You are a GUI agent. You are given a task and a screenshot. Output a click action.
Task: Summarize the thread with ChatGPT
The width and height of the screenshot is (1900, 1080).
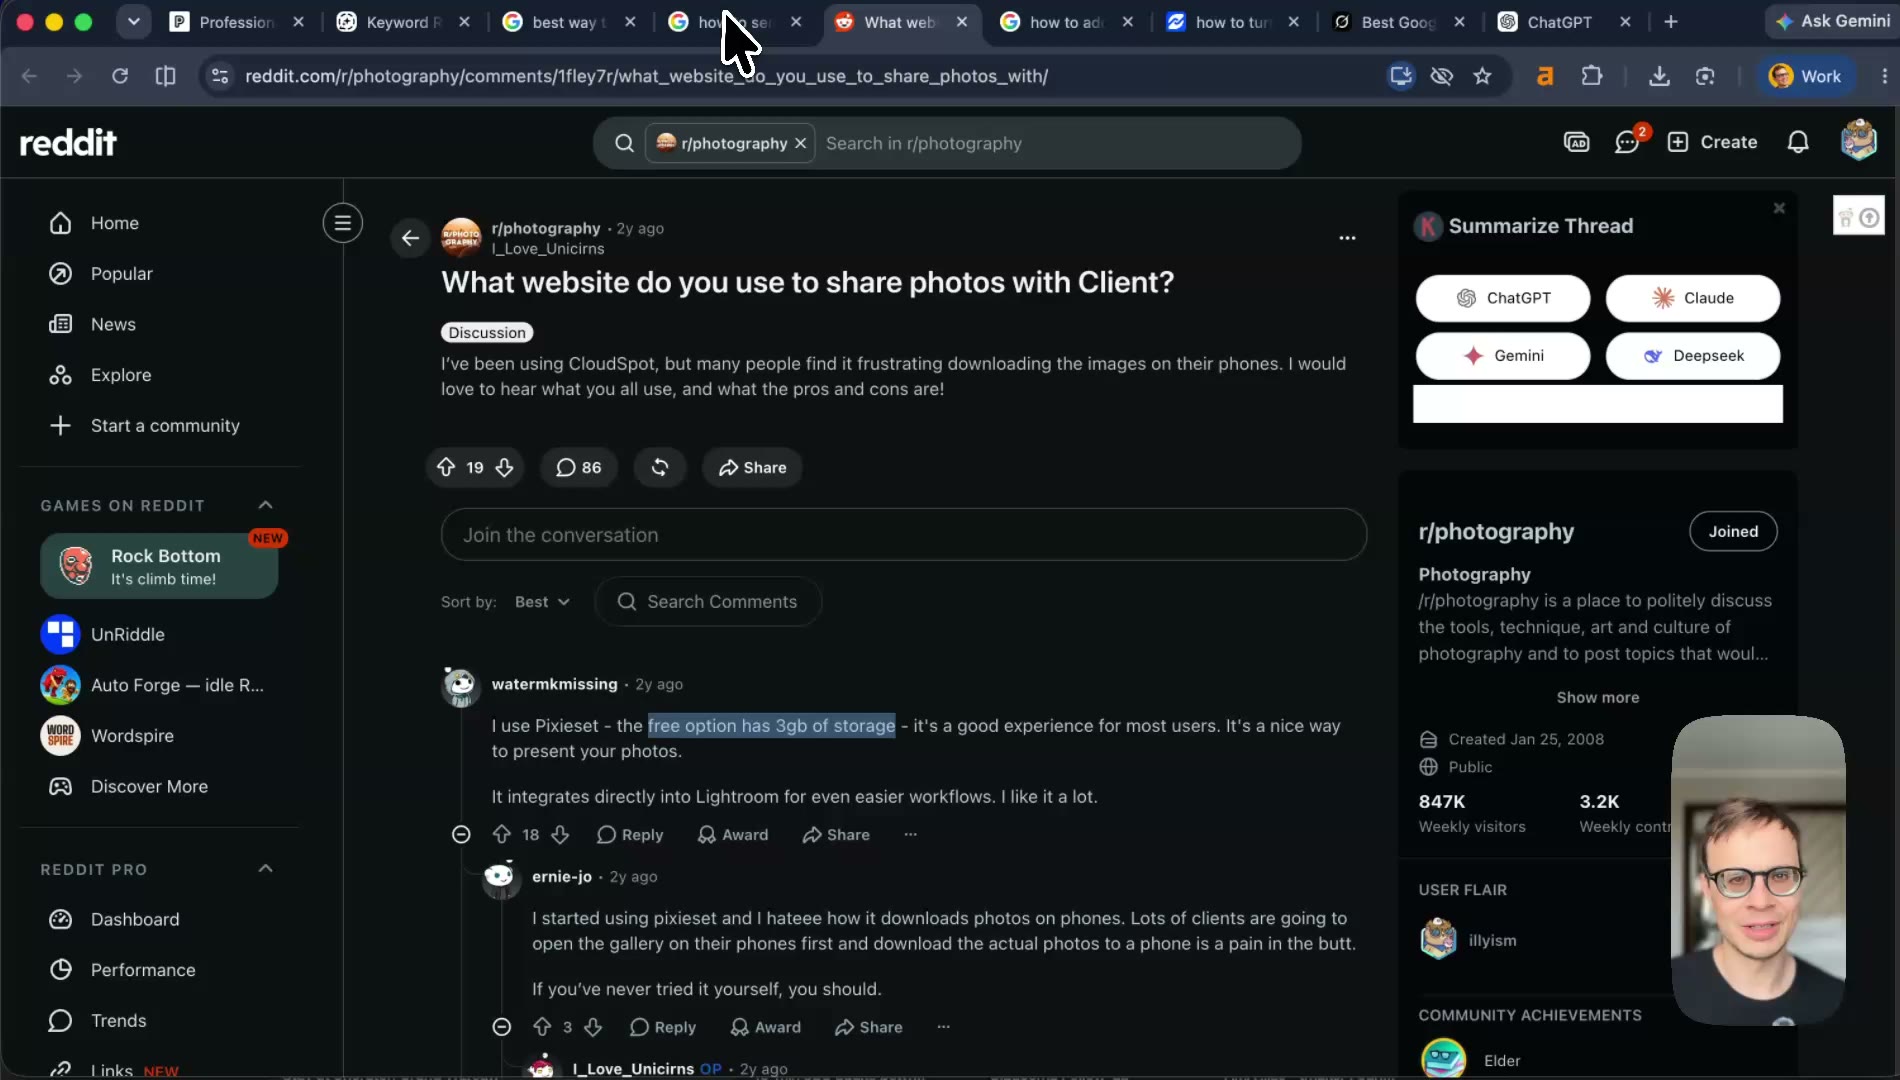[1503, 298]
